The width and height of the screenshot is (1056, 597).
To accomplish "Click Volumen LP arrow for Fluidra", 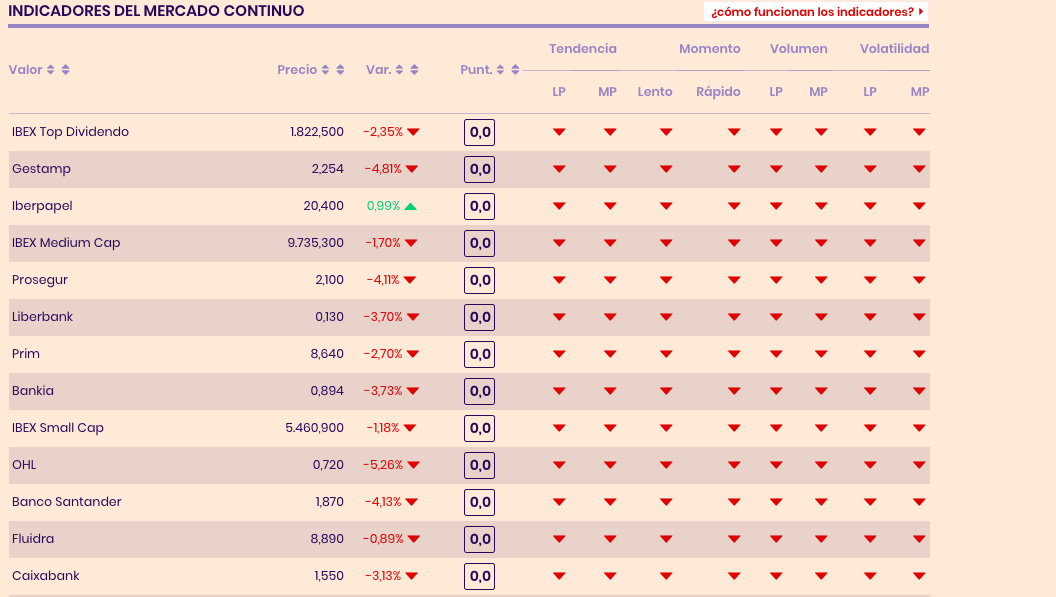I will coord(776,539).
